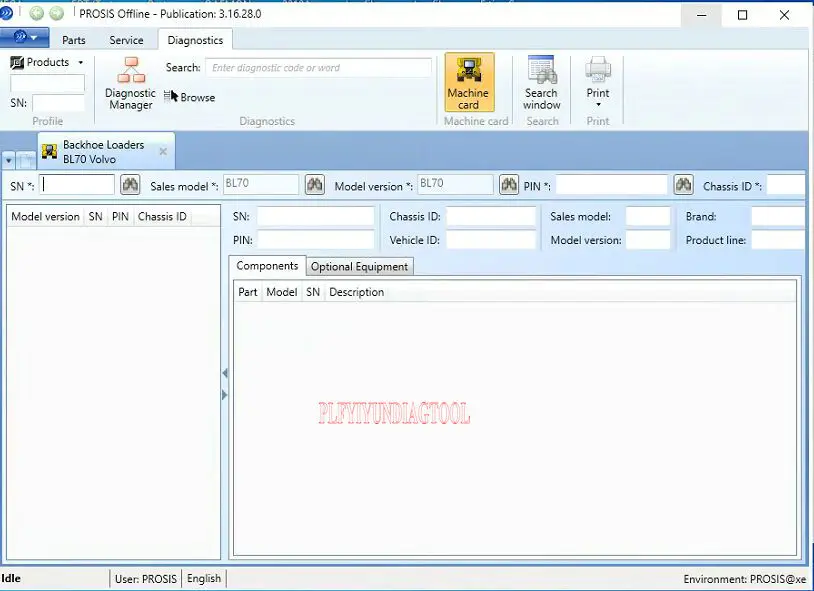Image resolution: width=814 pixels, height=591 pixels.
Task: Switch to the Service ribbon tab
Action: (126, 40)
